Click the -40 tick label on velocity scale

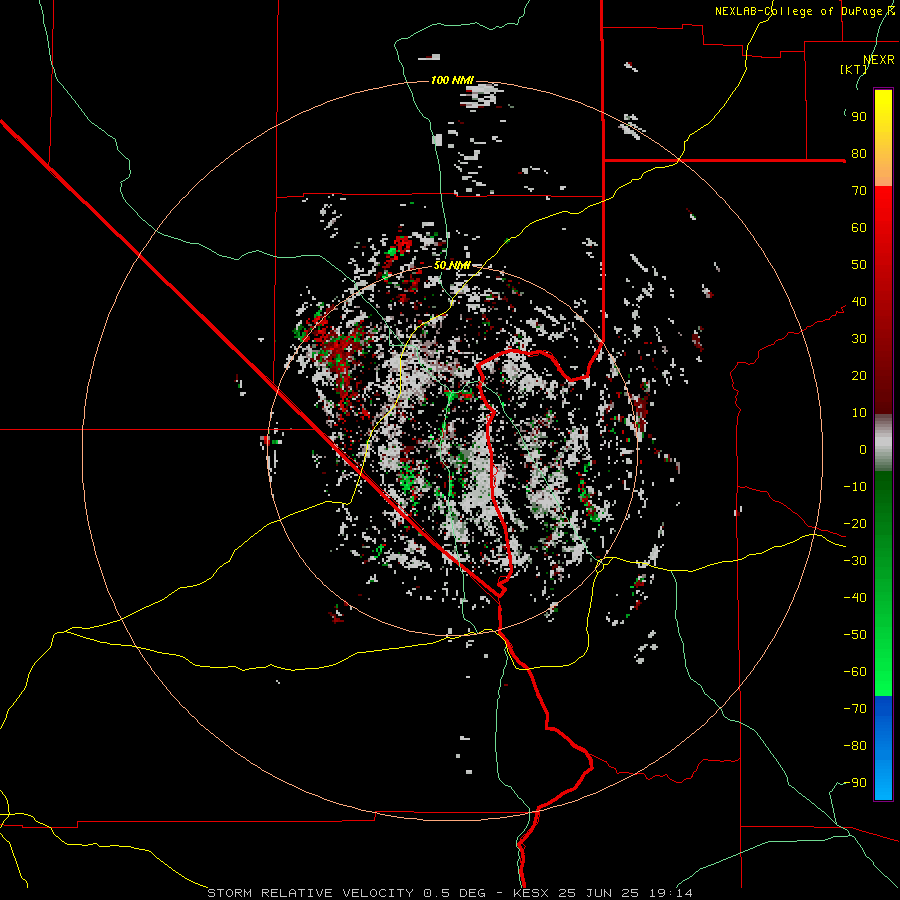pos(855,598)
